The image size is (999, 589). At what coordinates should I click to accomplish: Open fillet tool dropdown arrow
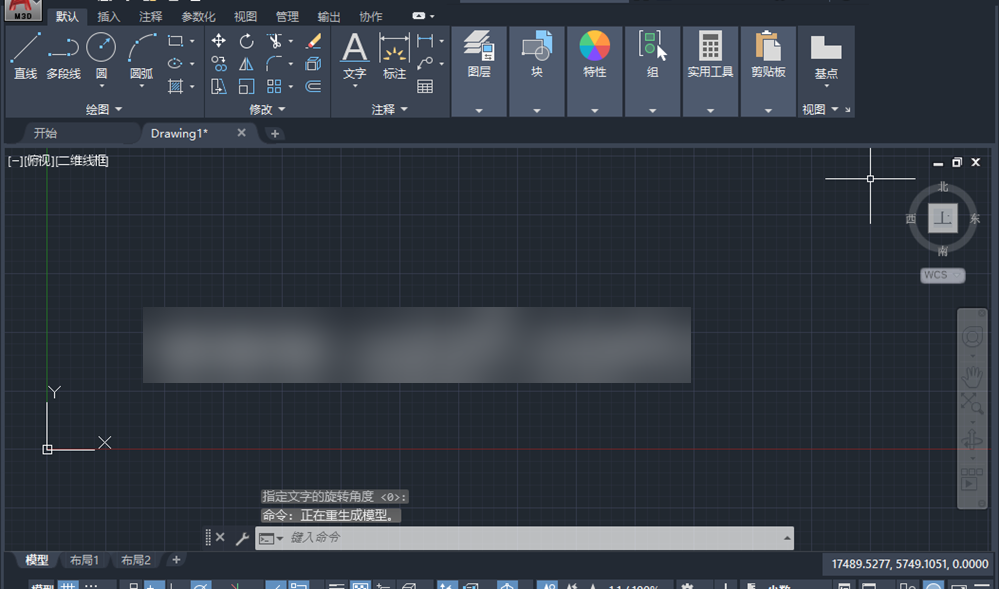pyautogui.click(x=291, y=64)
